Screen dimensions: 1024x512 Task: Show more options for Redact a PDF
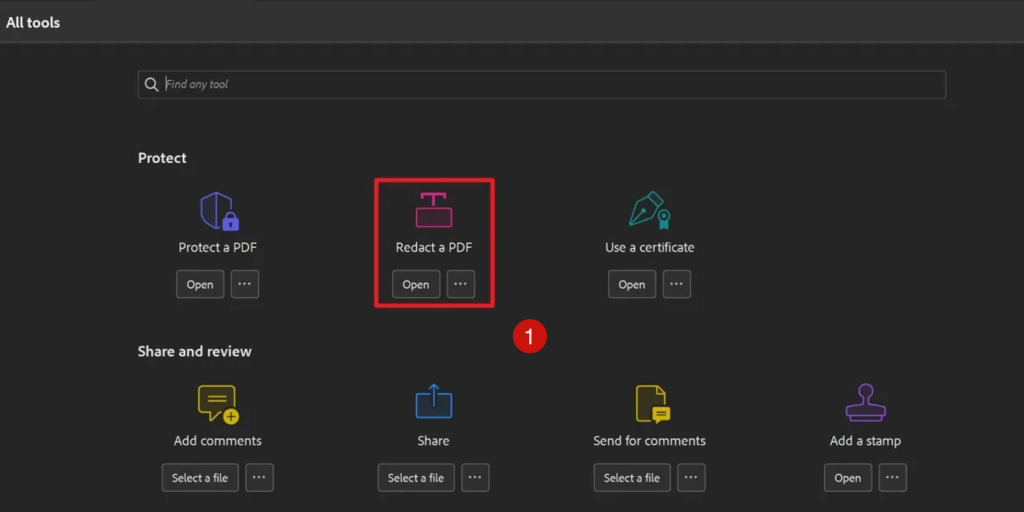(461, 284)
